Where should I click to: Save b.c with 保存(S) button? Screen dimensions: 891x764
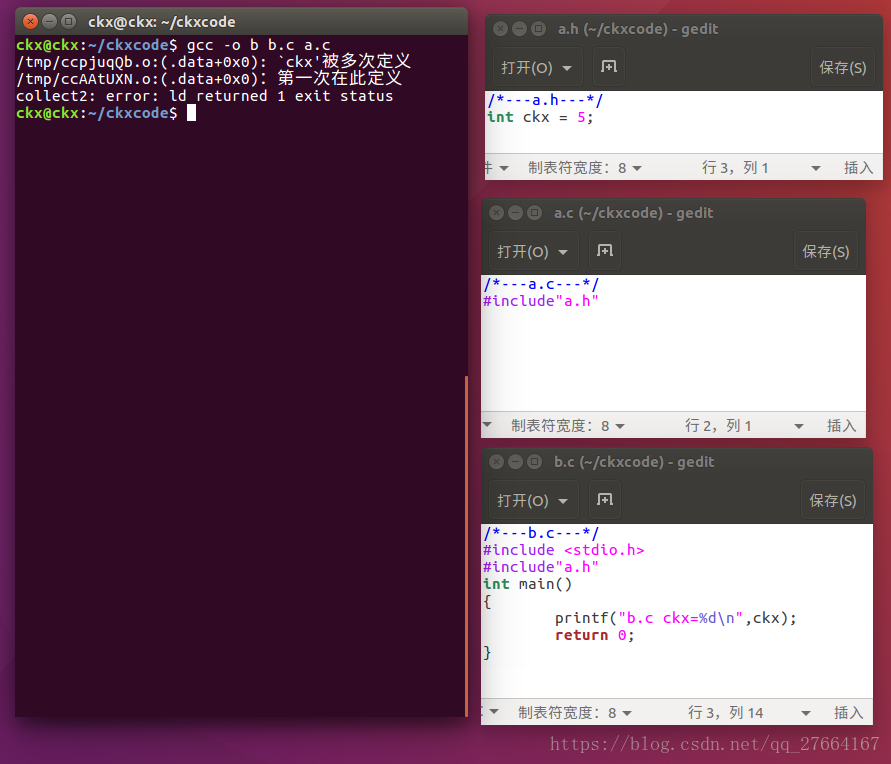click(832, 500)
